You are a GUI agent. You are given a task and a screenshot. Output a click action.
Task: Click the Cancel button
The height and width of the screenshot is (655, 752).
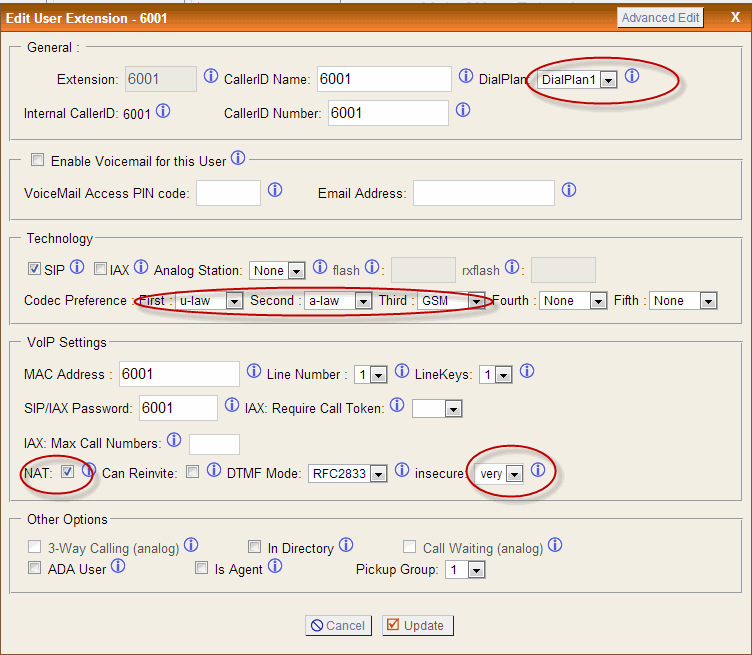click(338, 625)
